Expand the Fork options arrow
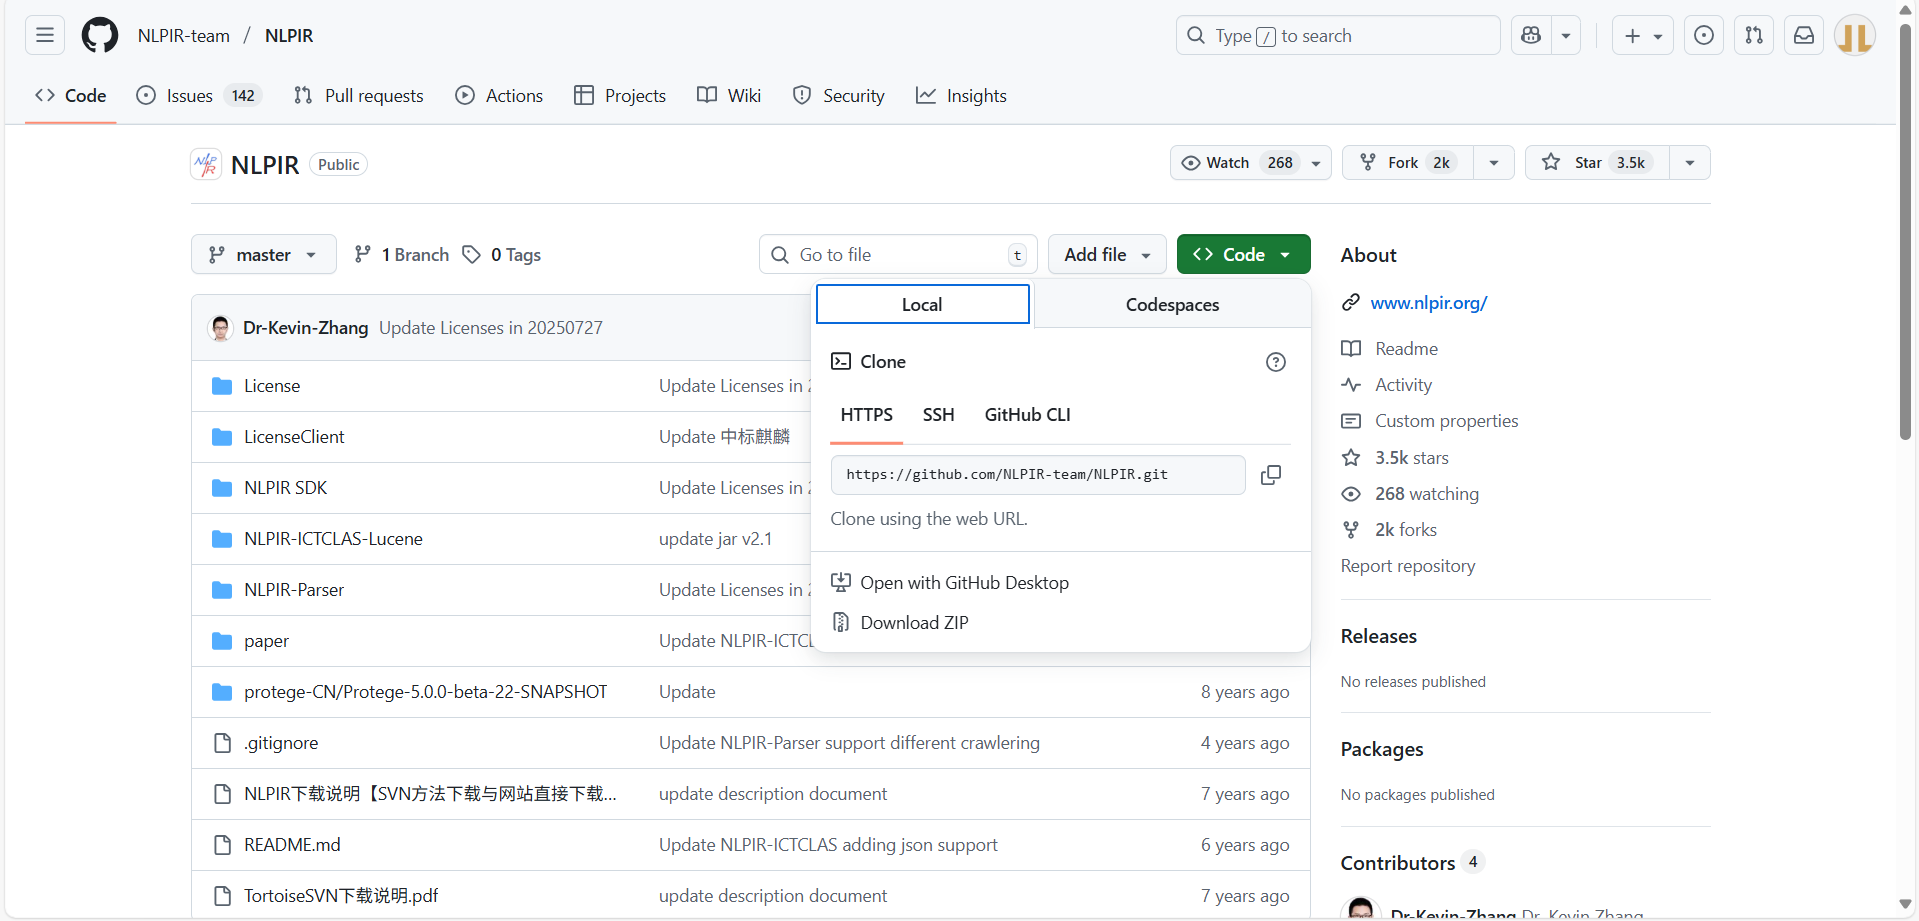 tap(1494, 163)
